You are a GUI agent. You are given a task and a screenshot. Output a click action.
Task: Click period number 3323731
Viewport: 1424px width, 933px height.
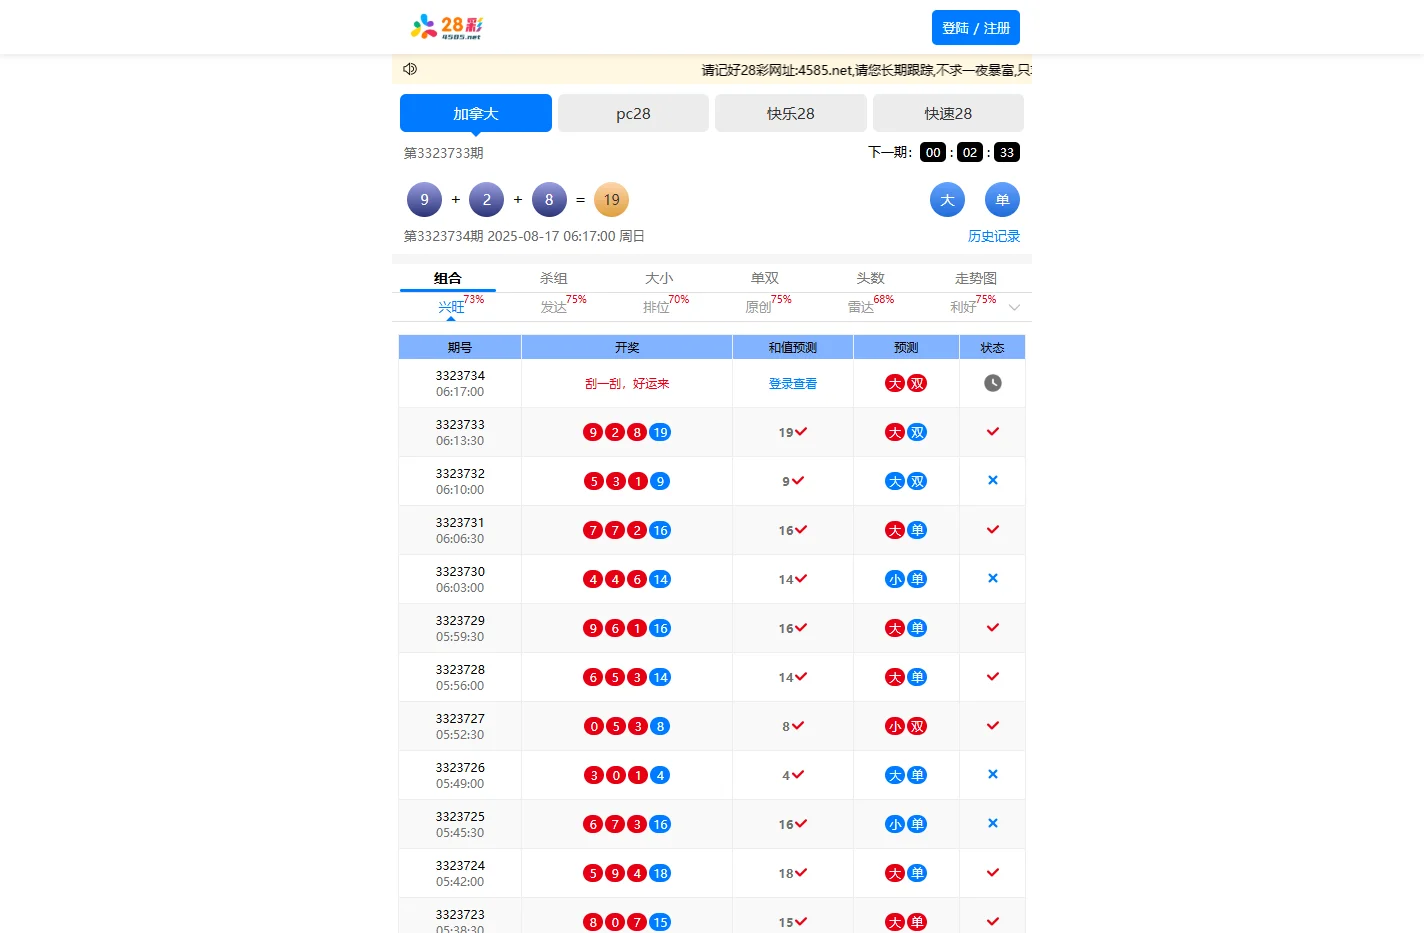[x=460, y=523]
